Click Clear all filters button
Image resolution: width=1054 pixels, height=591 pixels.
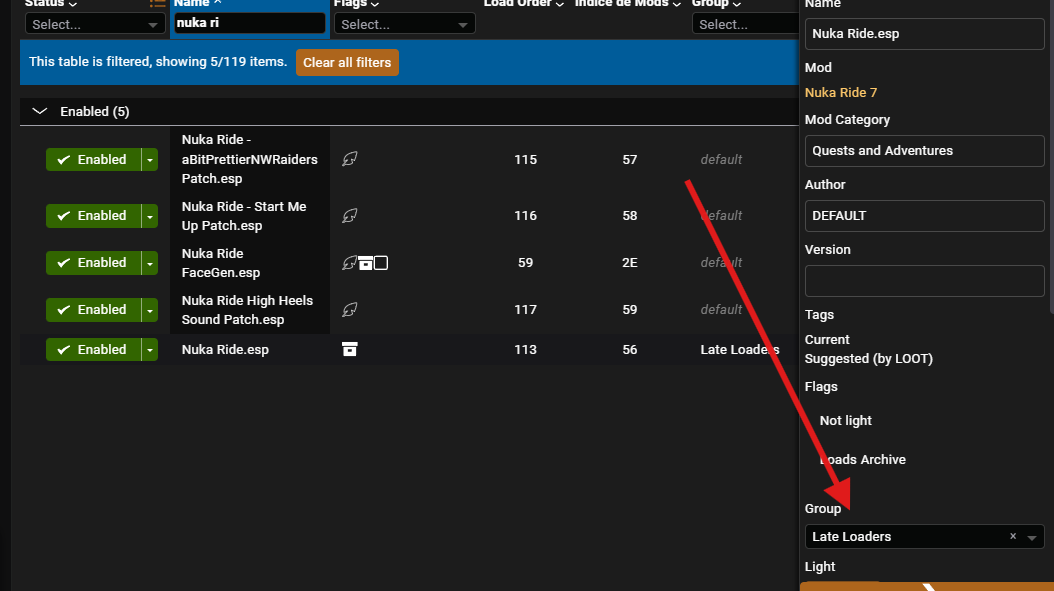tap(348, 63)
